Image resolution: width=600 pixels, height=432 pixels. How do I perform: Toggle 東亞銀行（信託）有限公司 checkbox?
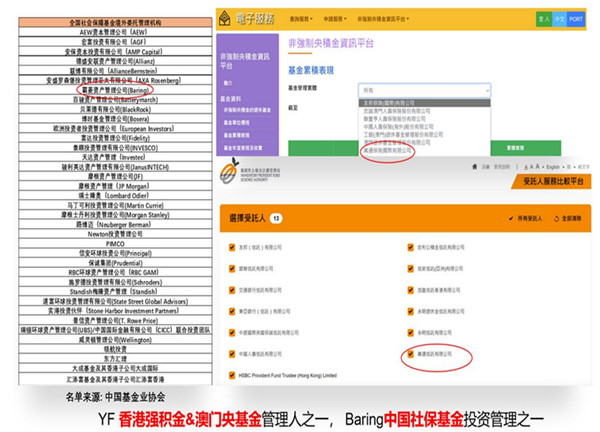pyautogui.click(x=232, y=311)
